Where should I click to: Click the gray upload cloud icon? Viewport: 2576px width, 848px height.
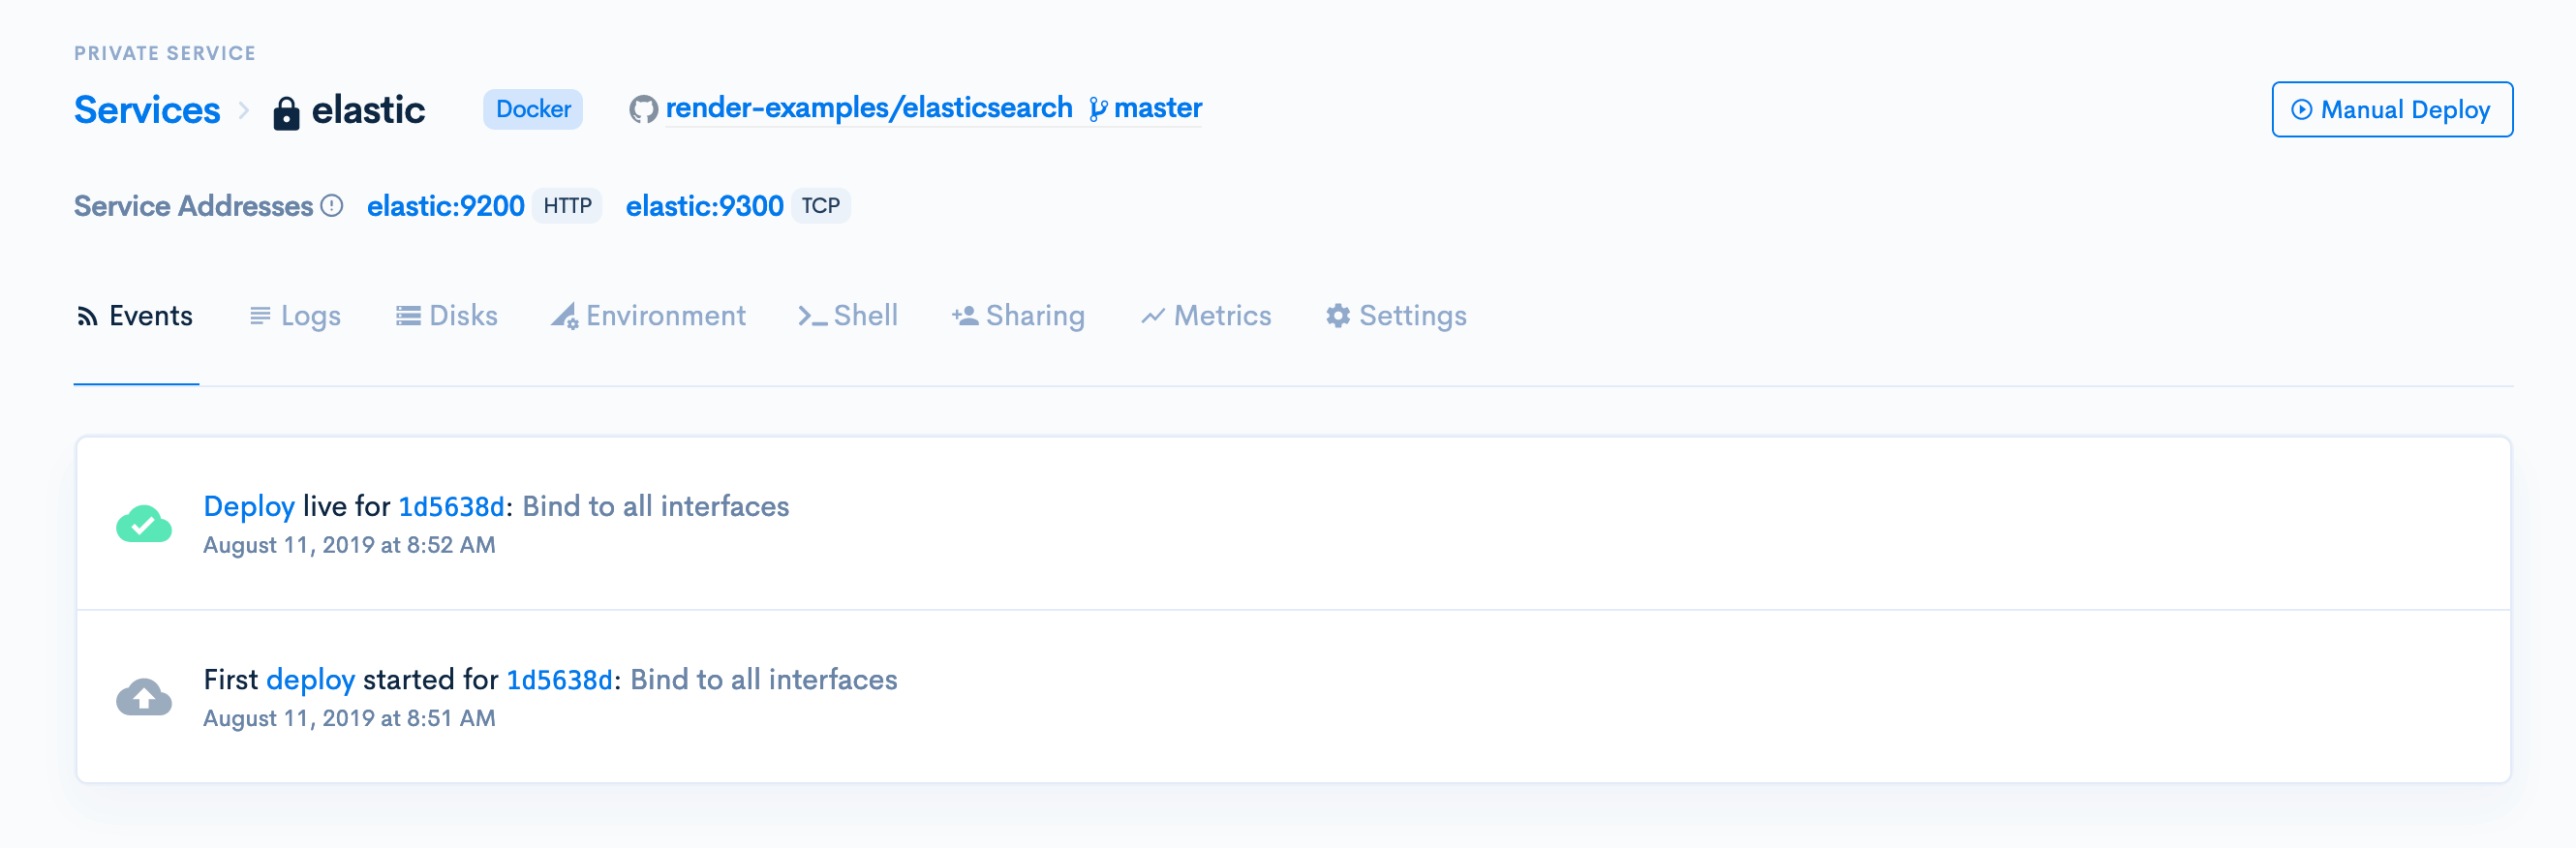(144, 697)
